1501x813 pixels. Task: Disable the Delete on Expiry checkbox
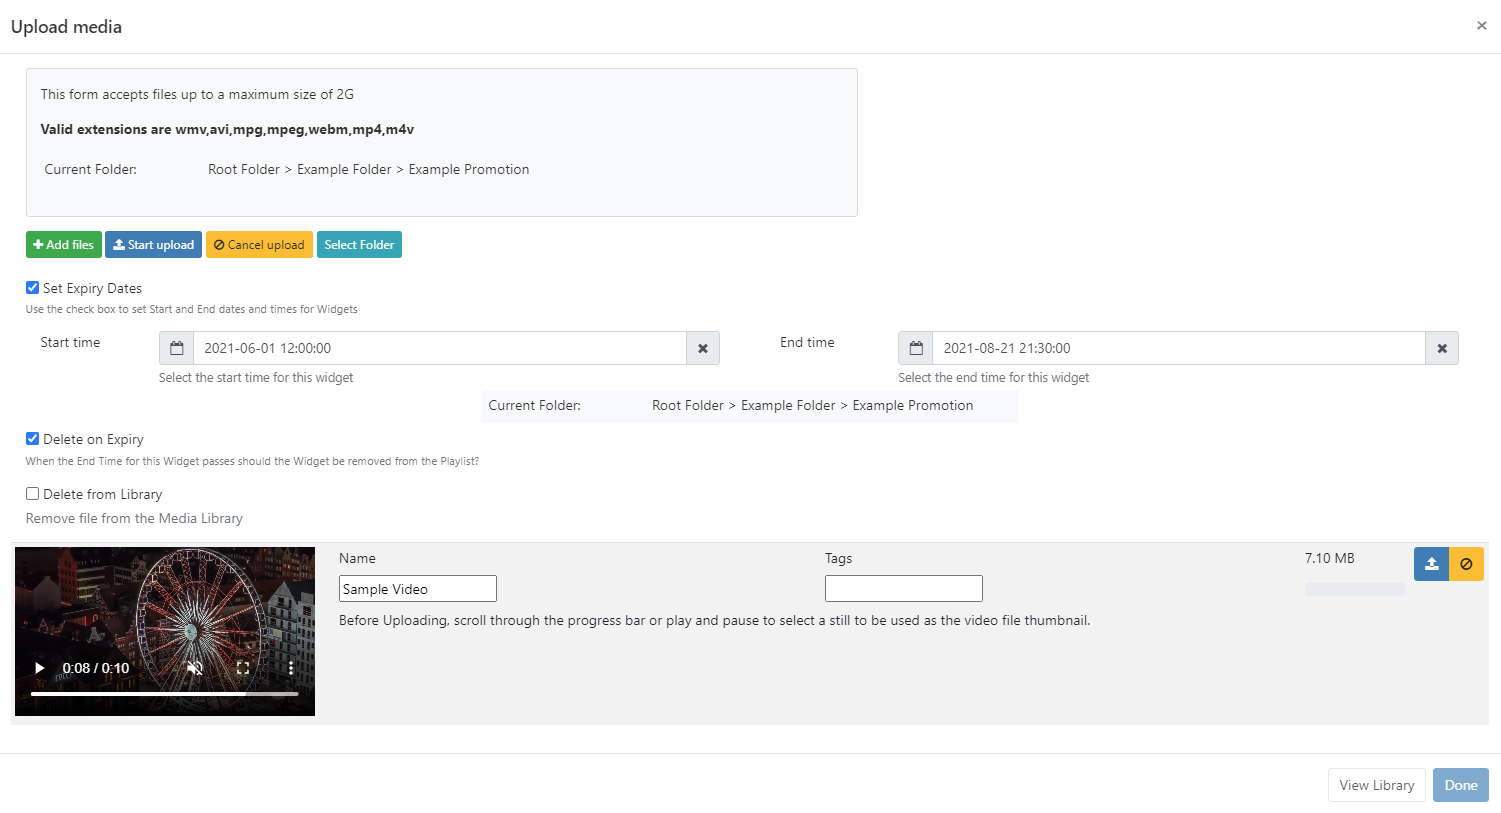pyautogui.click(x=33, y=439)
